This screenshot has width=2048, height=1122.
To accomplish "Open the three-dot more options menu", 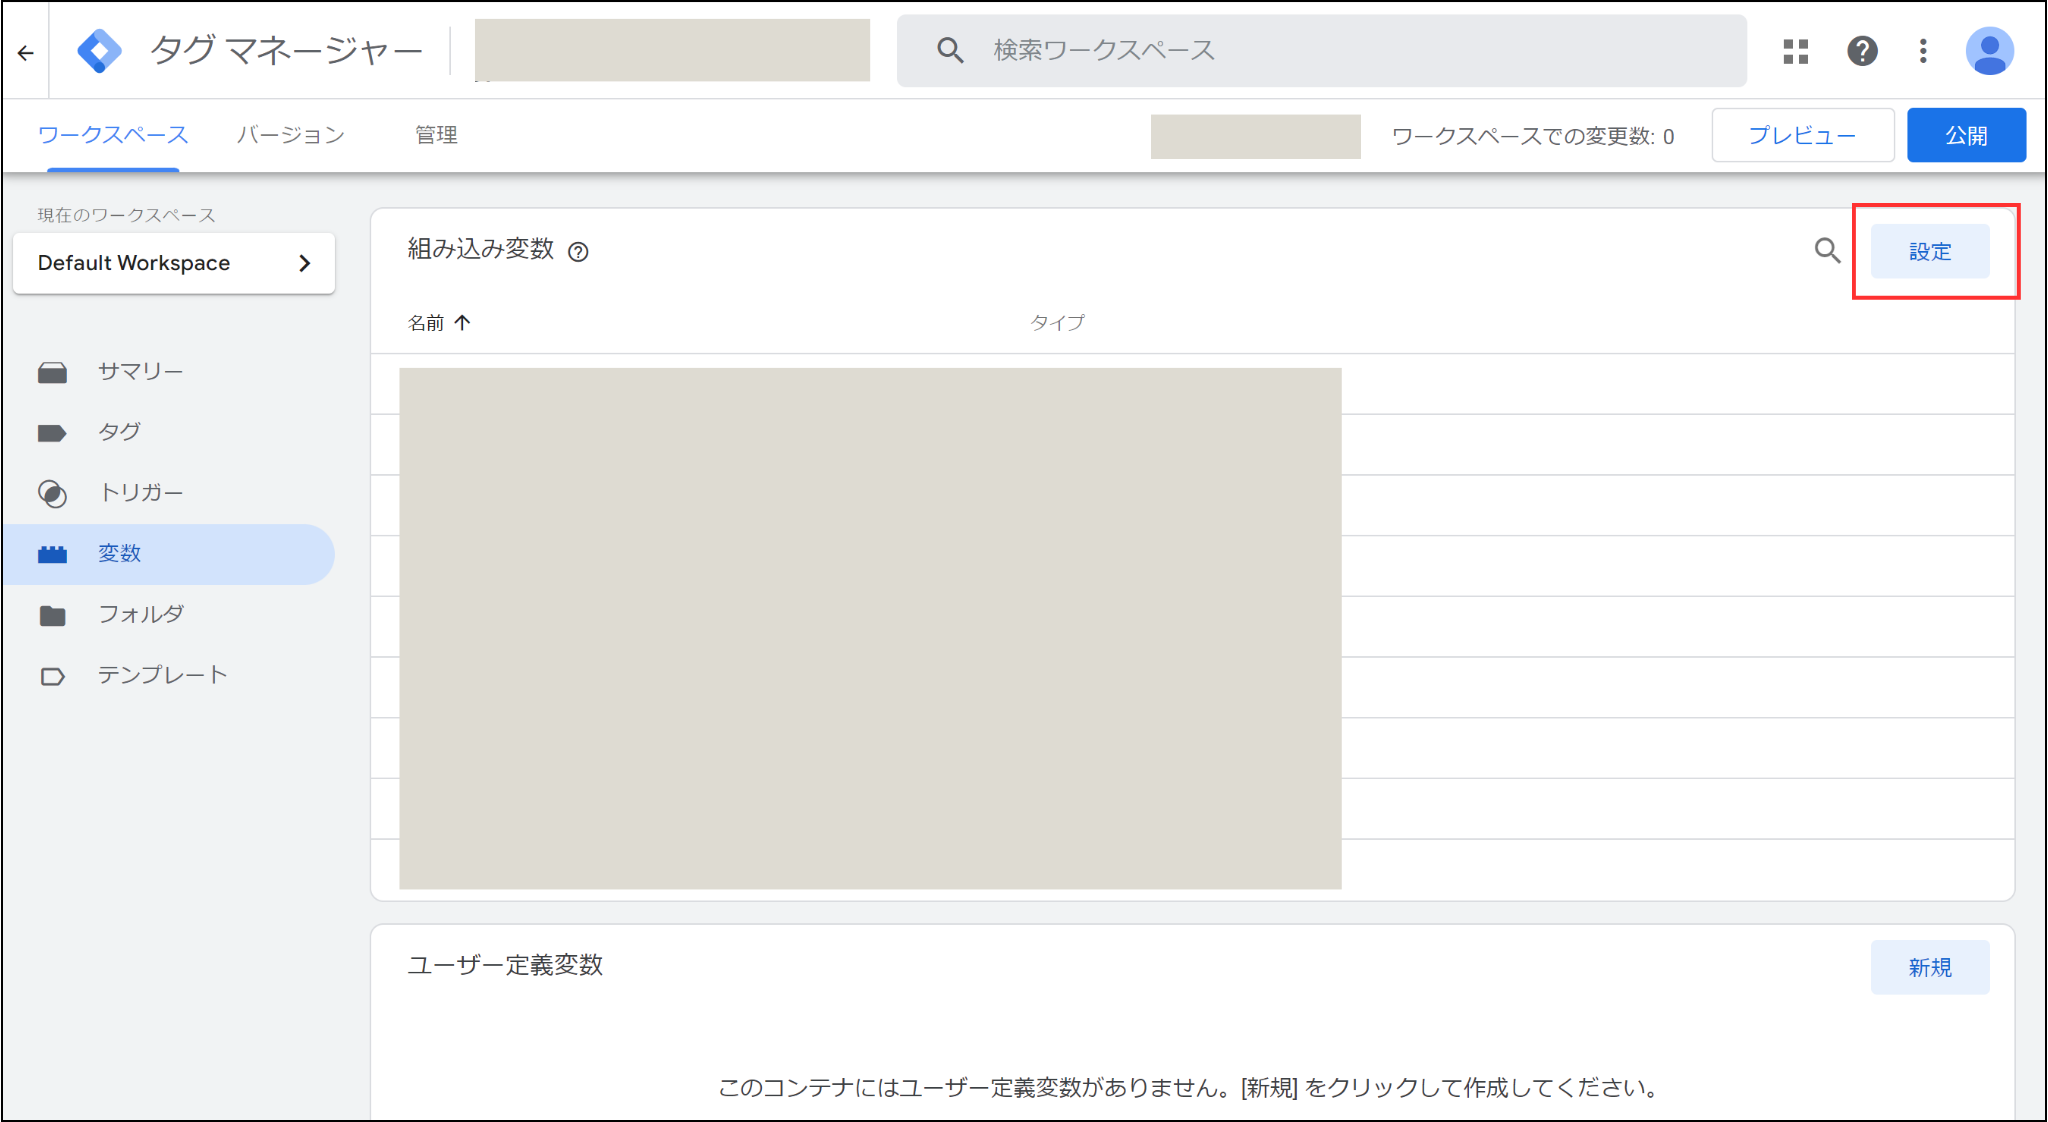I will pos(1922,51).
